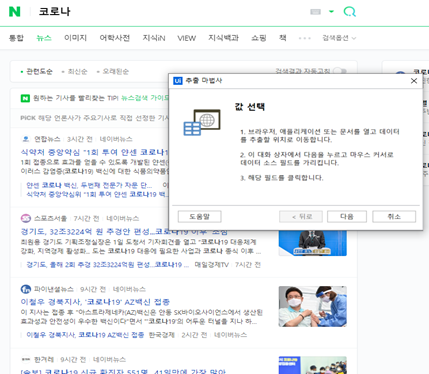Select the 뉴스 tab
This screenshot has height=374, width=429.
[x=44, y=38]
